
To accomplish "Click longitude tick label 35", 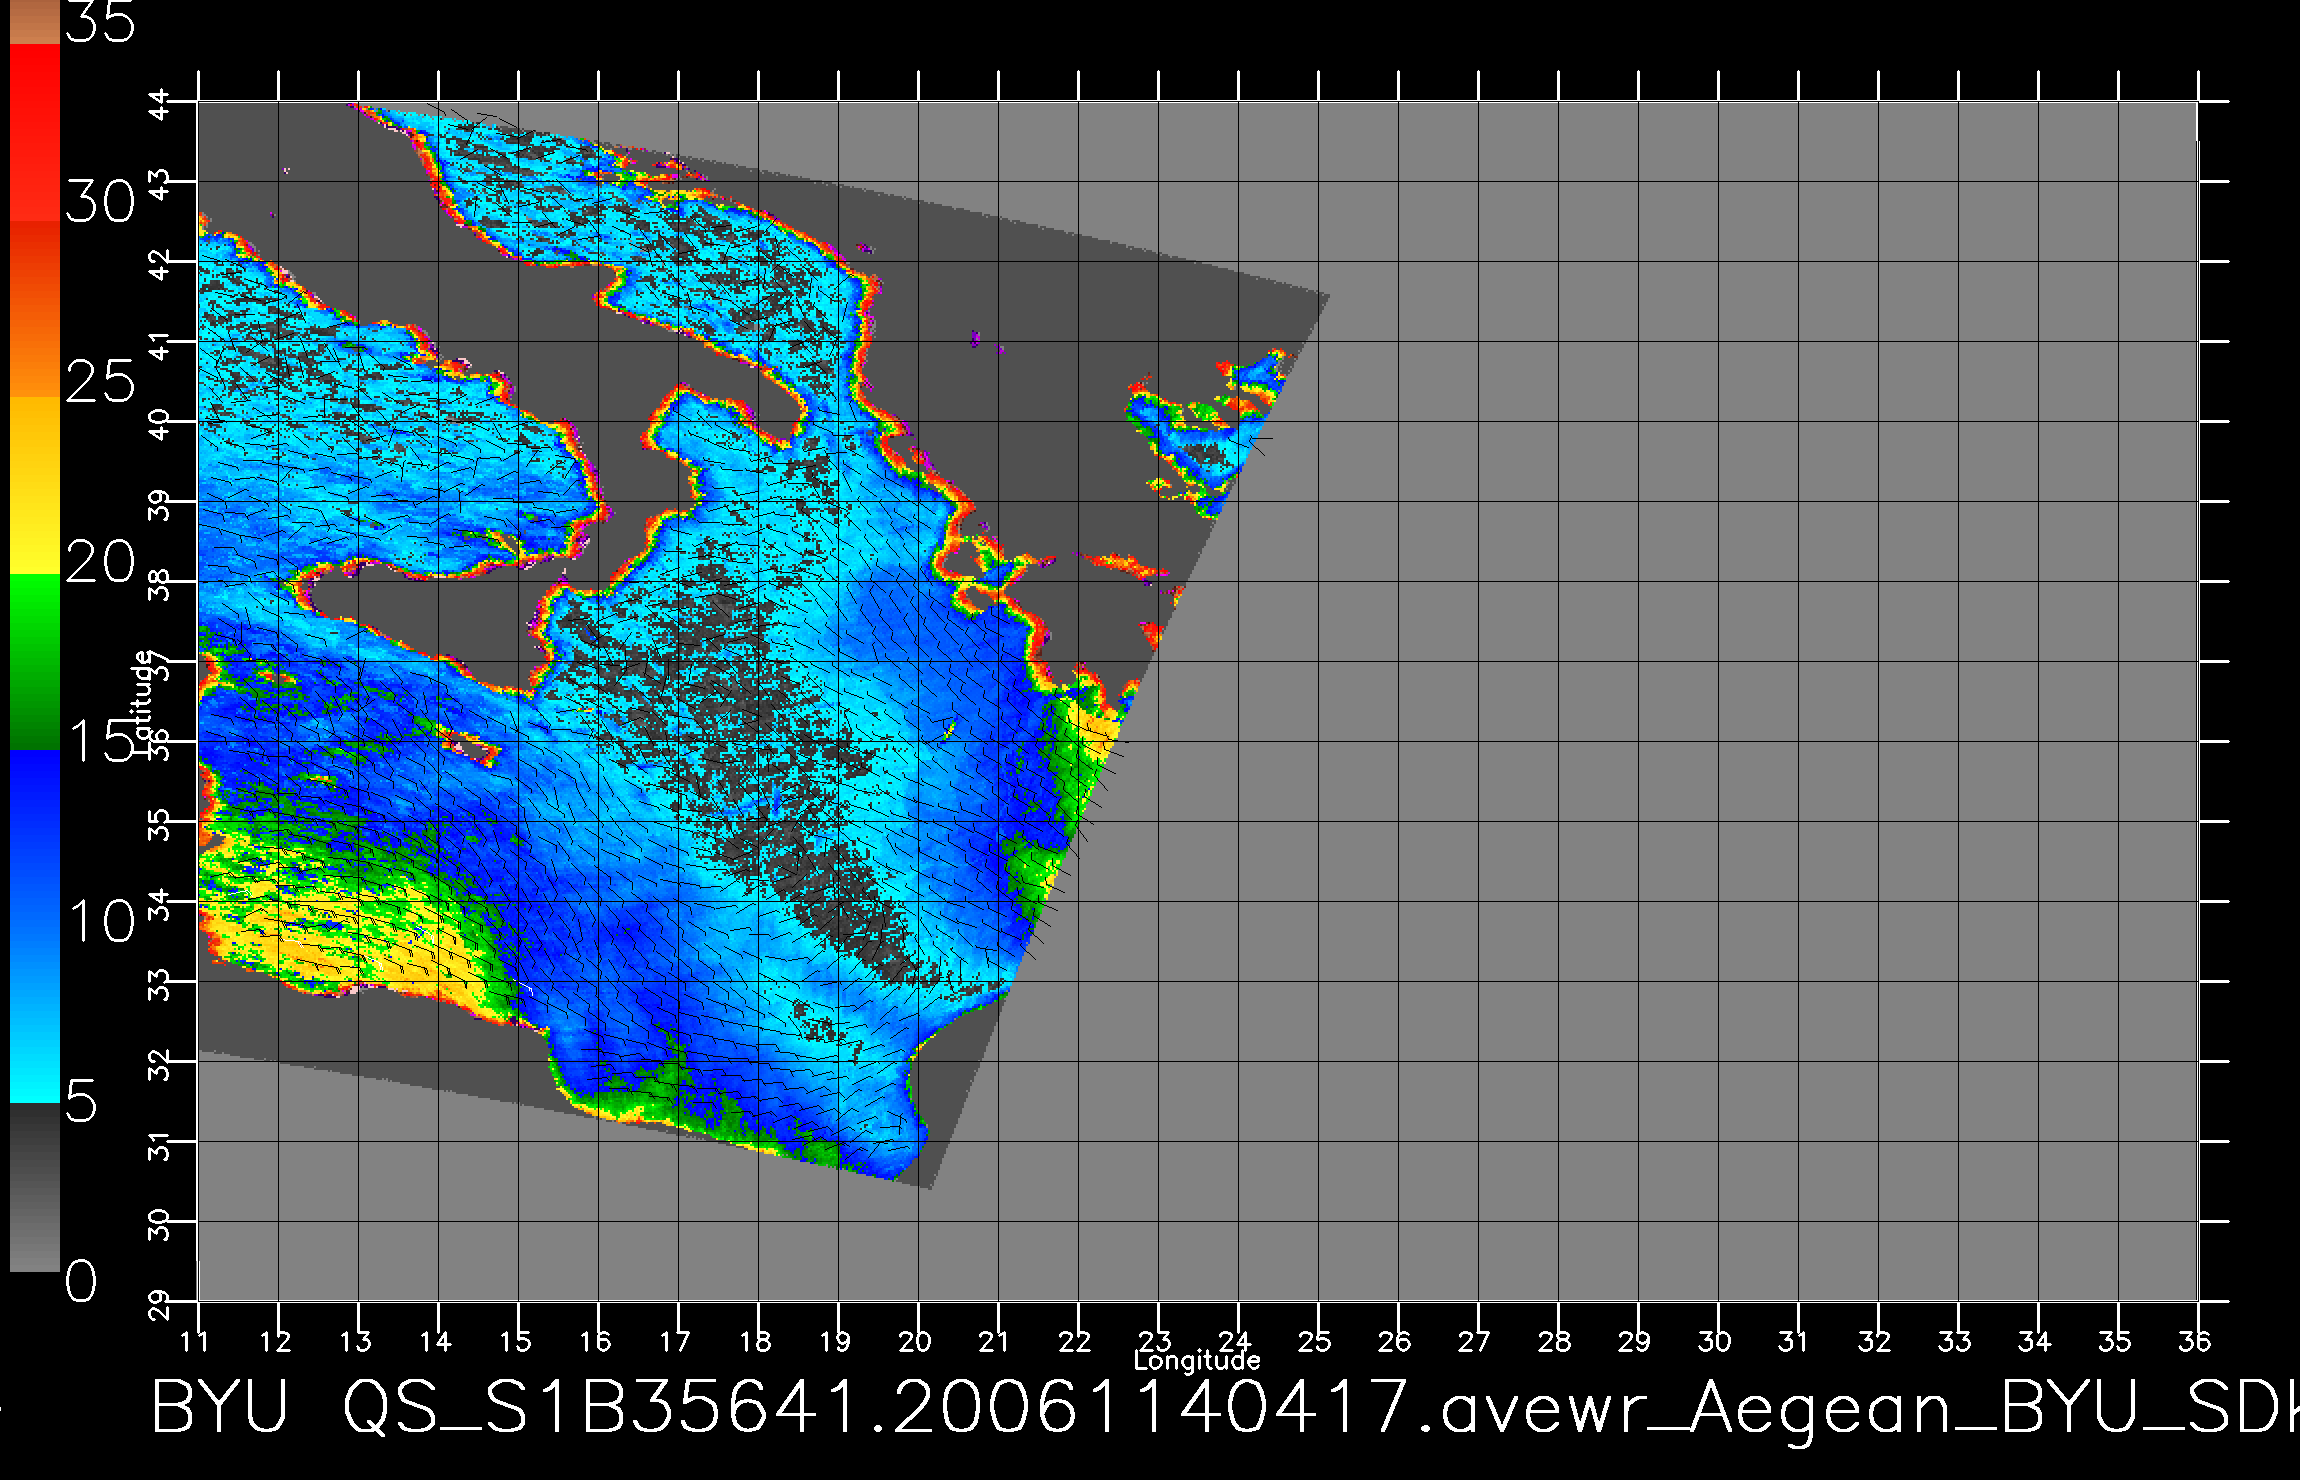I will [x=2114, y=1341].
